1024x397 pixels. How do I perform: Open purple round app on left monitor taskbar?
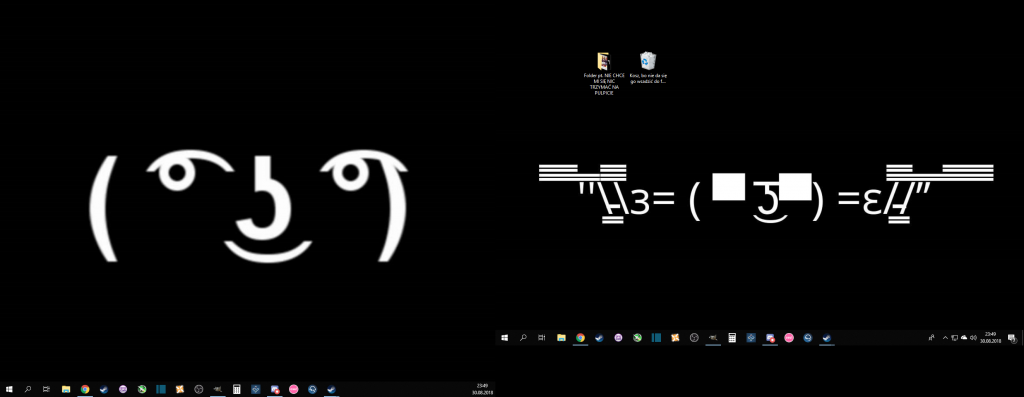[x=123, y=389]
